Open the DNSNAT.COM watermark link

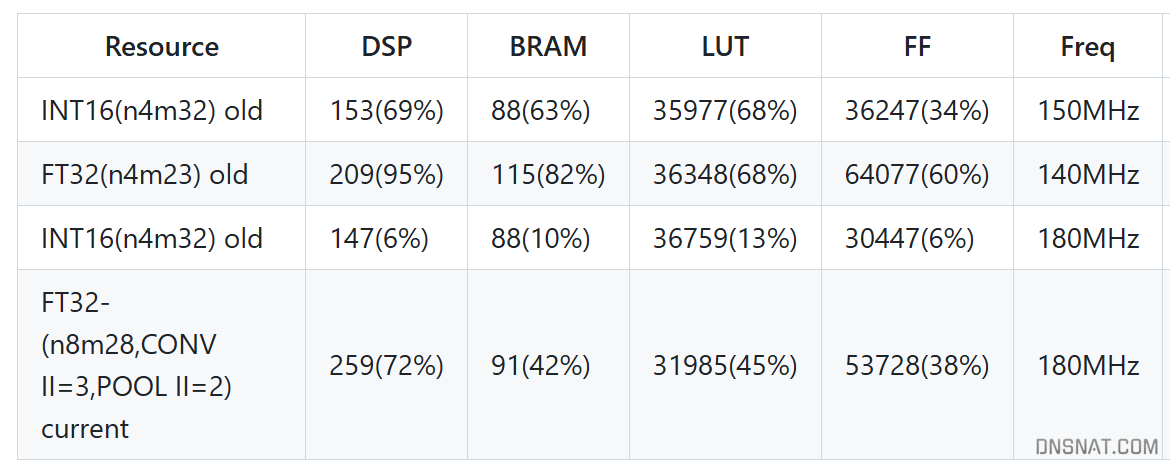[1097, 447]
